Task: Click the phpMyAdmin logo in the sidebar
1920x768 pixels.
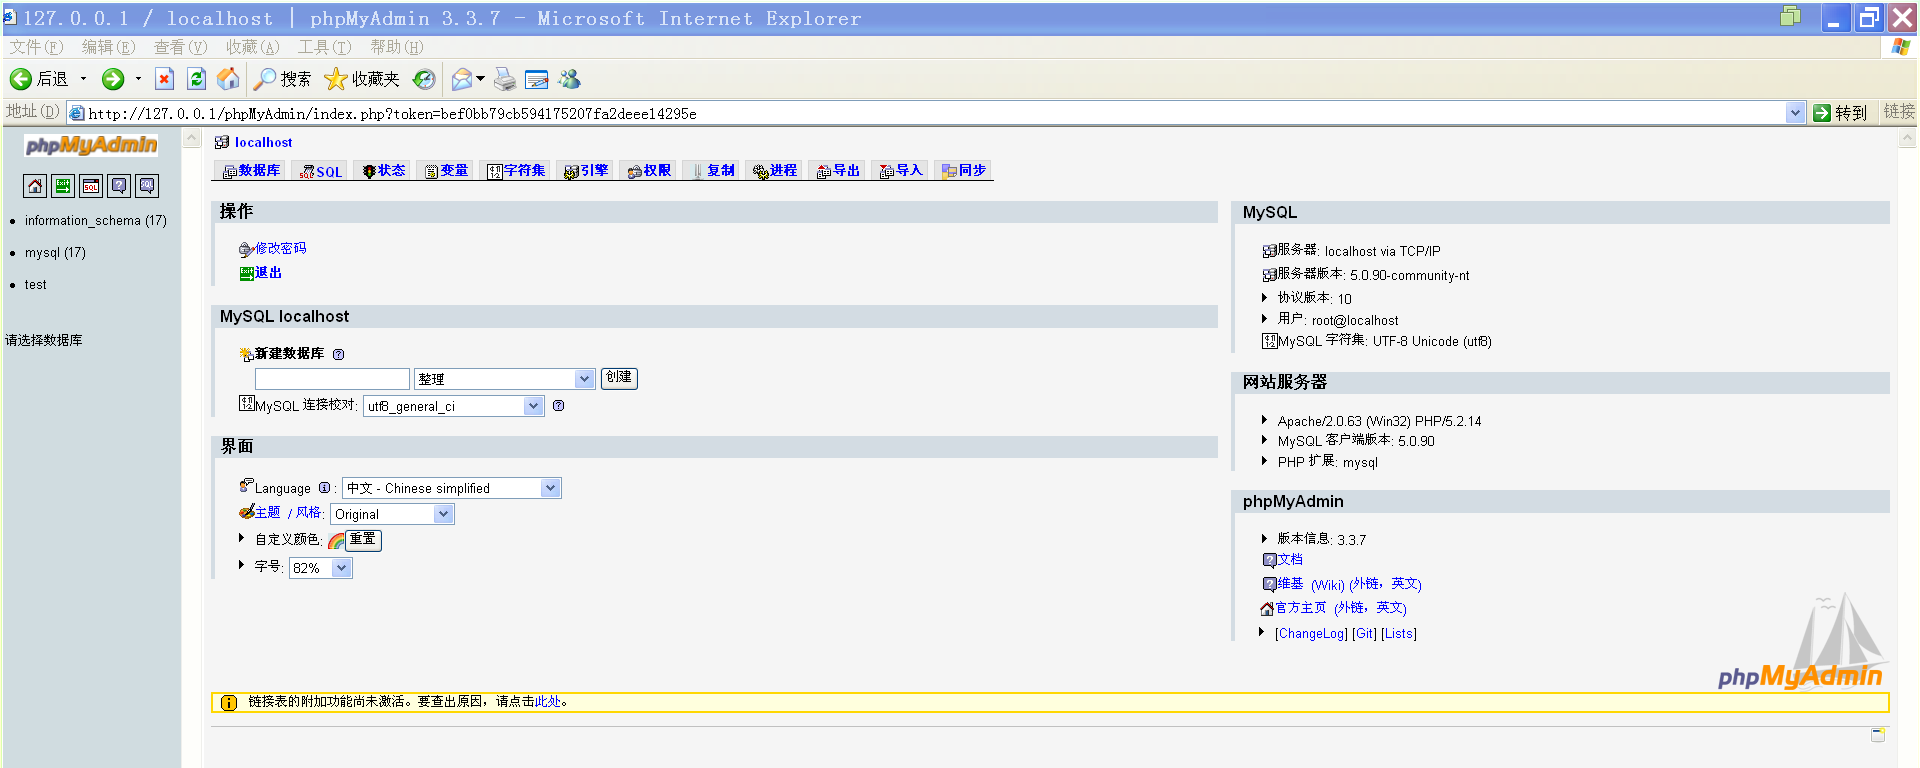Action: [91, 146]
